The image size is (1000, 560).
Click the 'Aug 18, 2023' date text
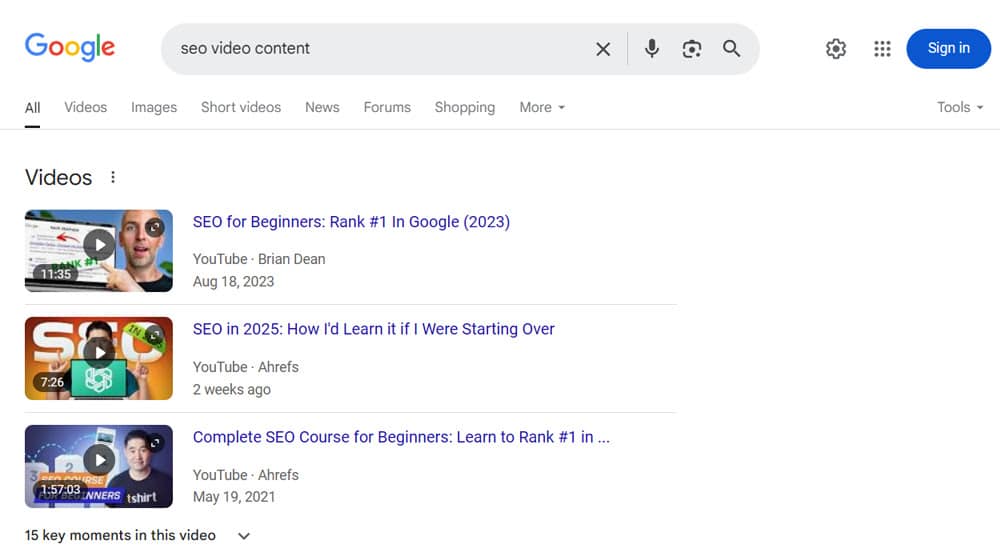click(x=233, y=281)
